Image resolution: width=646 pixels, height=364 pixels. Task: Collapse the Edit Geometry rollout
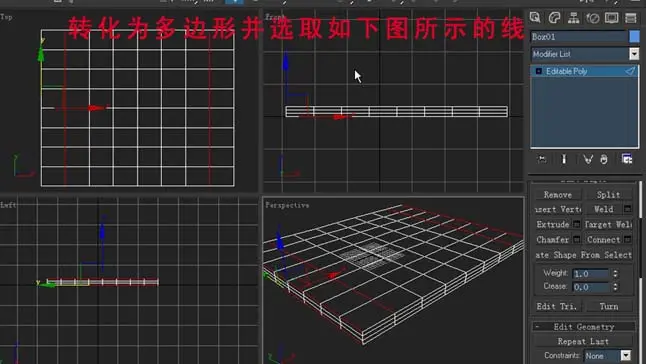tap(583, 327)
